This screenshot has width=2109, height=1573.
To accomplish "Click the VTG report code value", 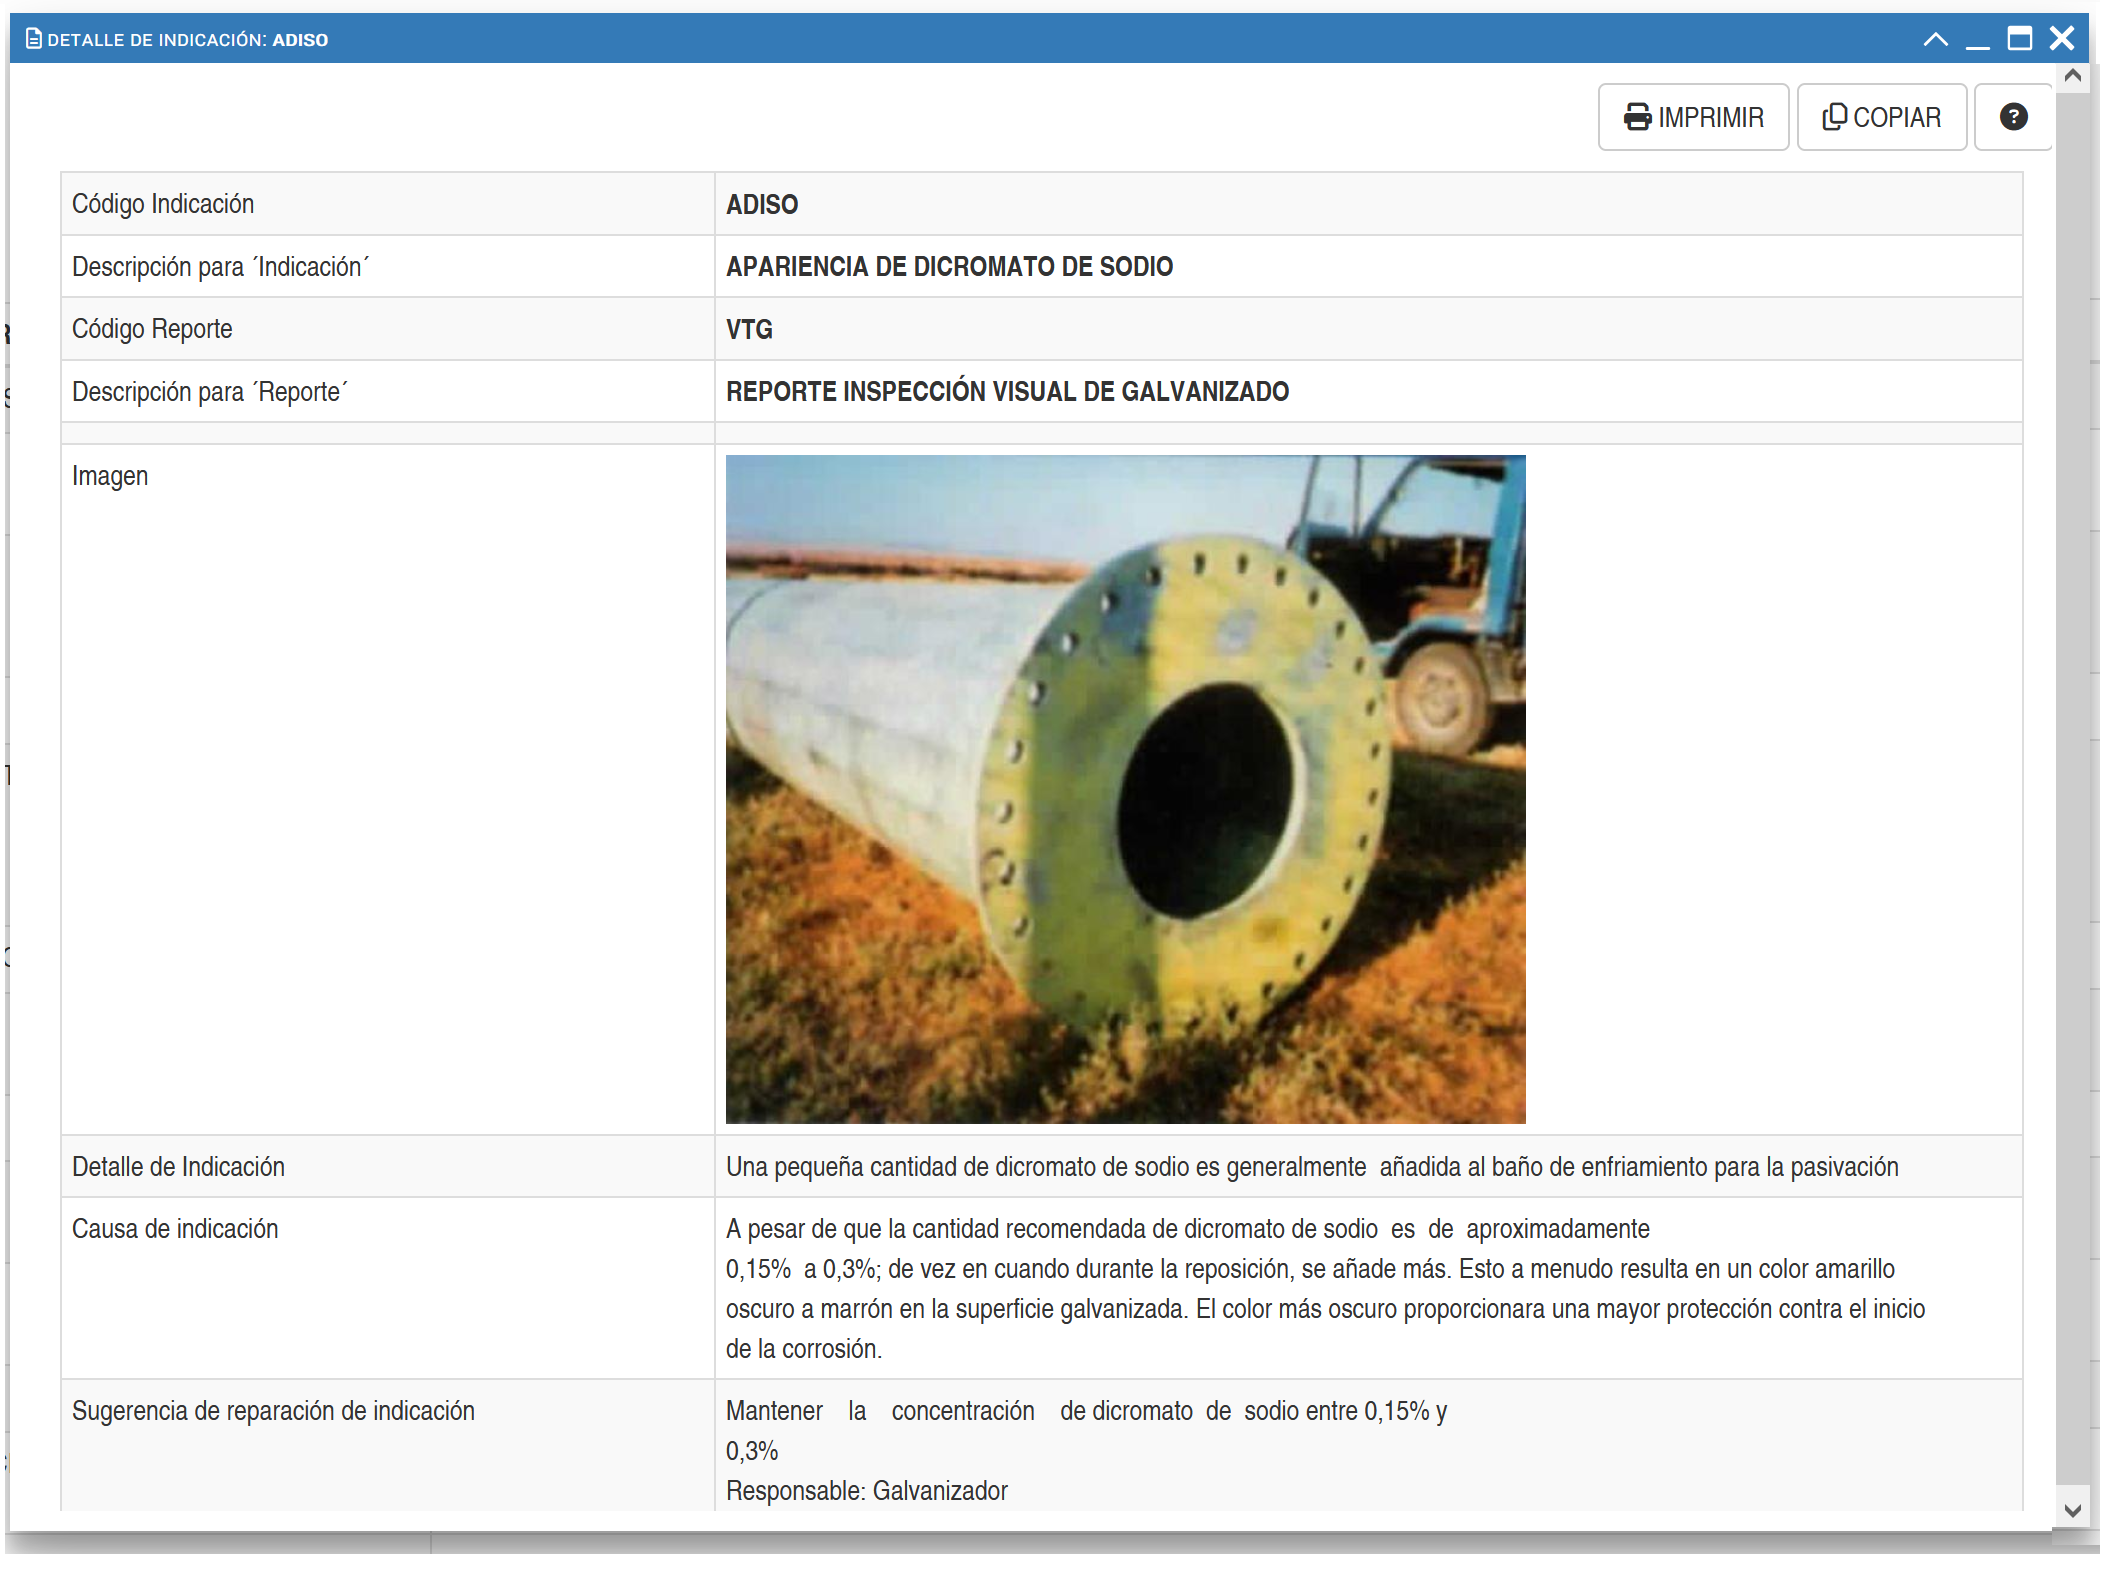I will point(749,329).
